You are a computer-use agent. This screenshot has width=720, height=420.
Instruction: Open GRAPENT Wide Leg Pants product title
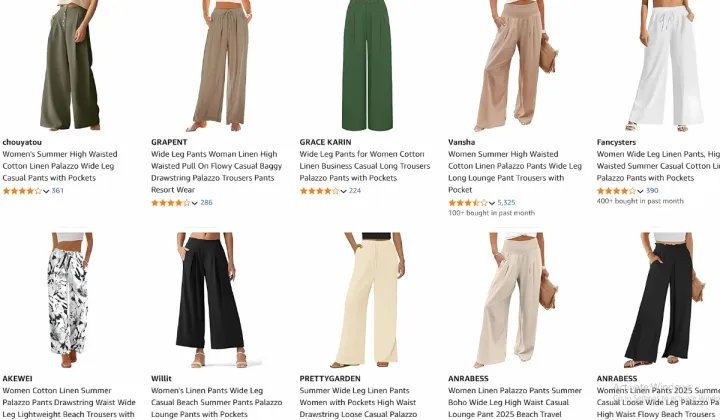tap(216, 172)
